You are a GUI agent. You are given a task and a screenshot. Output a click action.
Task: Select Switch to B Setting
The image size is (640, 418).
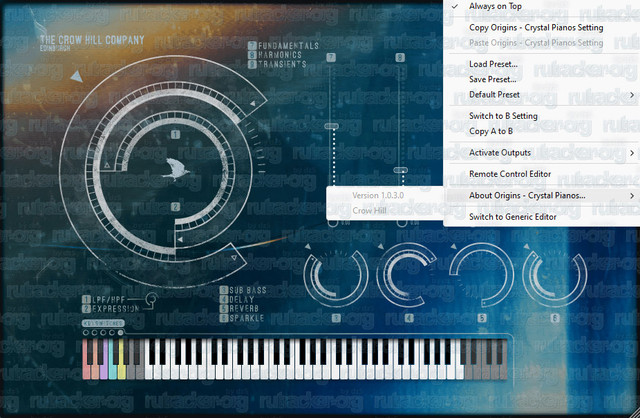(503, 116)
